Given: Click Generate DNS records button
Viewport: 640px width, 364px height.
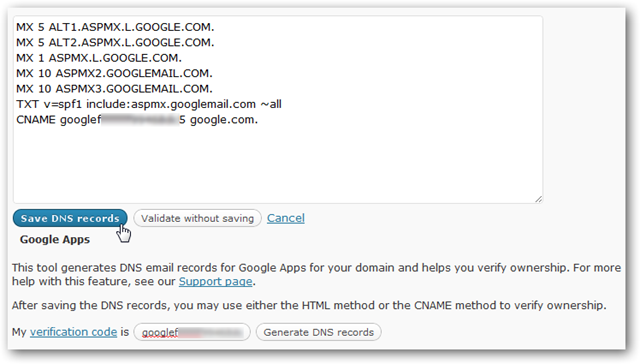Looking at the screenshot, I should click(318, 332).
